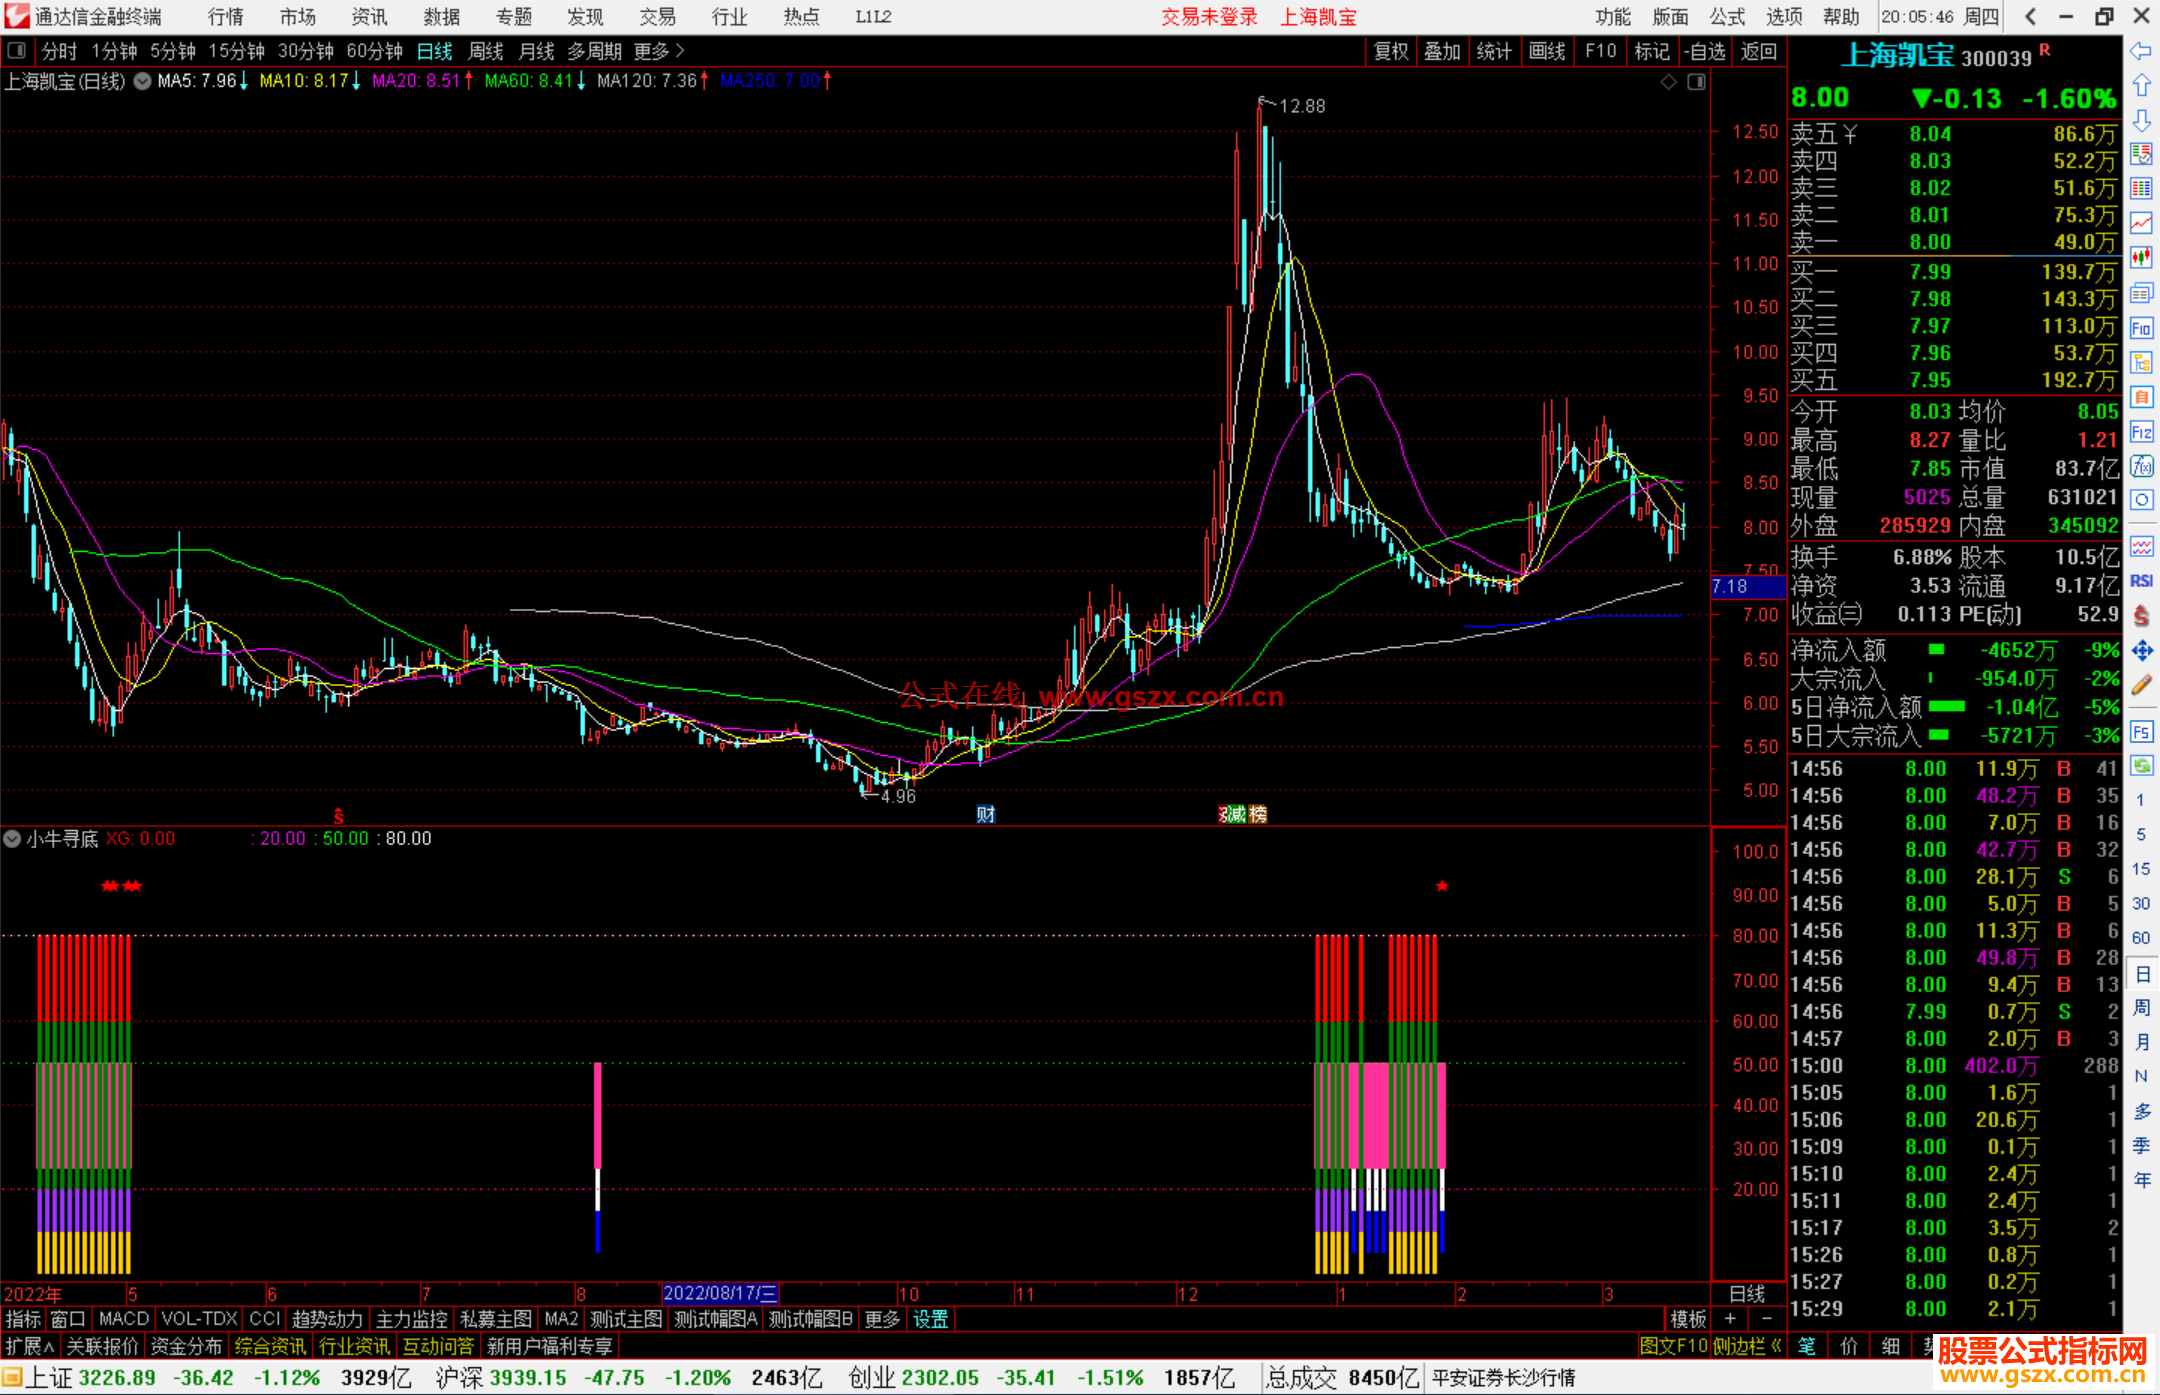Open the f(x) formula sidebar icon
The image size is (2160, 1395).
click(x=2141, y=466)
